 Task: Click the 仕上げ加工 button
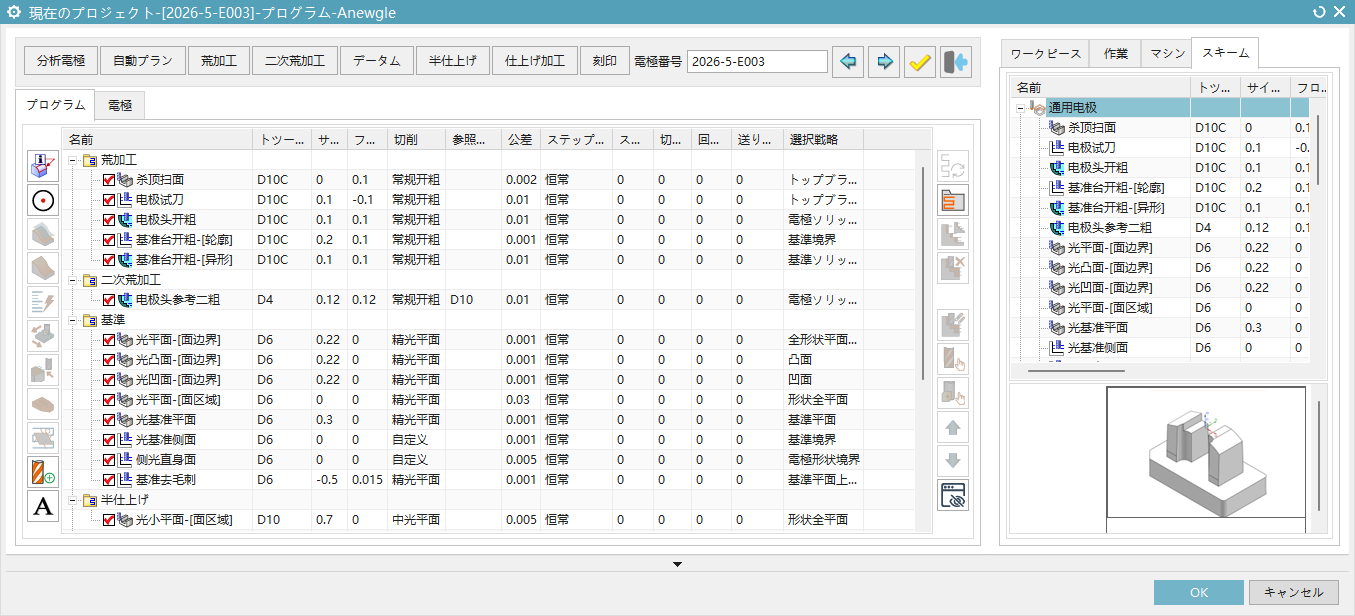[535, 61]
